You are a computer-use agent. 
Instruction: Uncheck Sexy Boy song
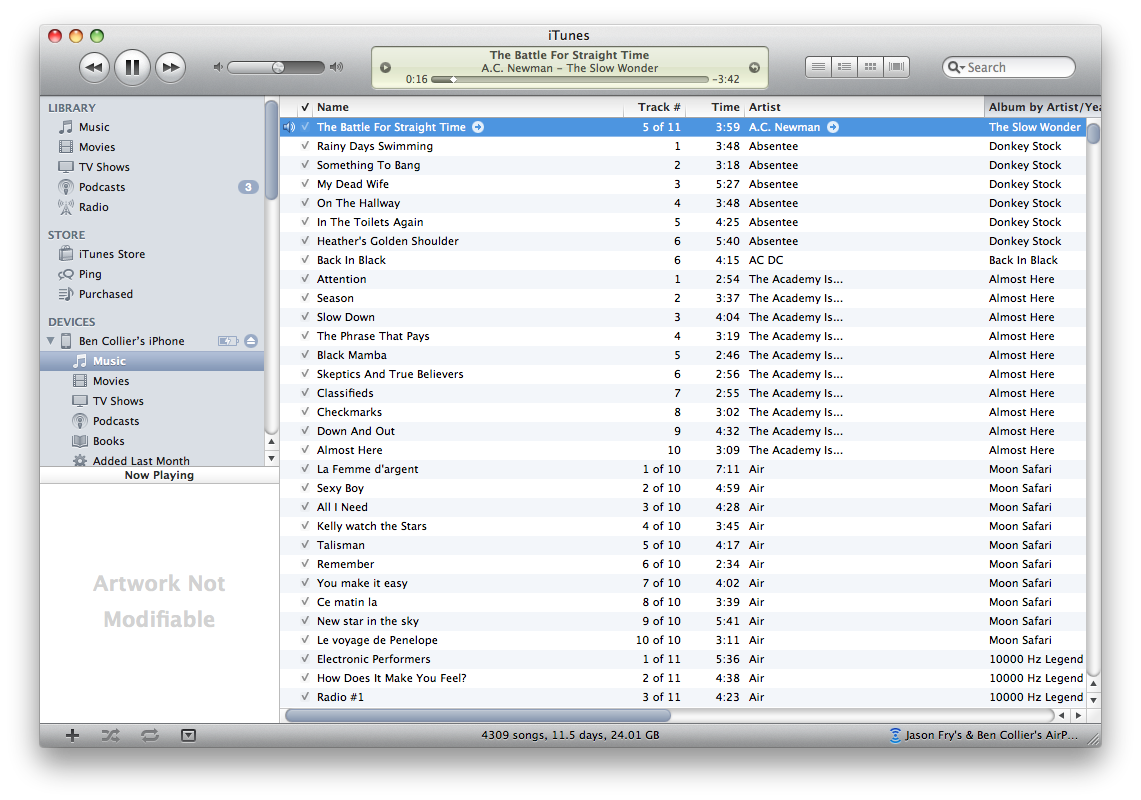coord(305,488)
